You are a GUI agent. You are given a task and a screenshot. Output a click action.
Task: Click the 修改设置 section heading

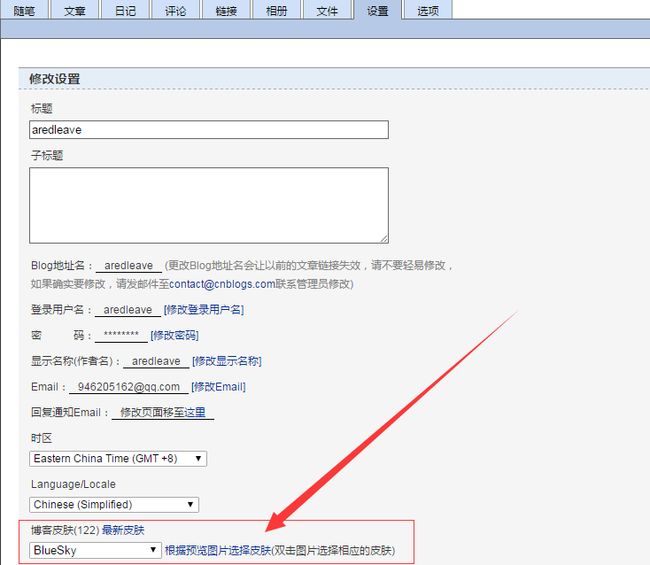[x=55, y=79]
